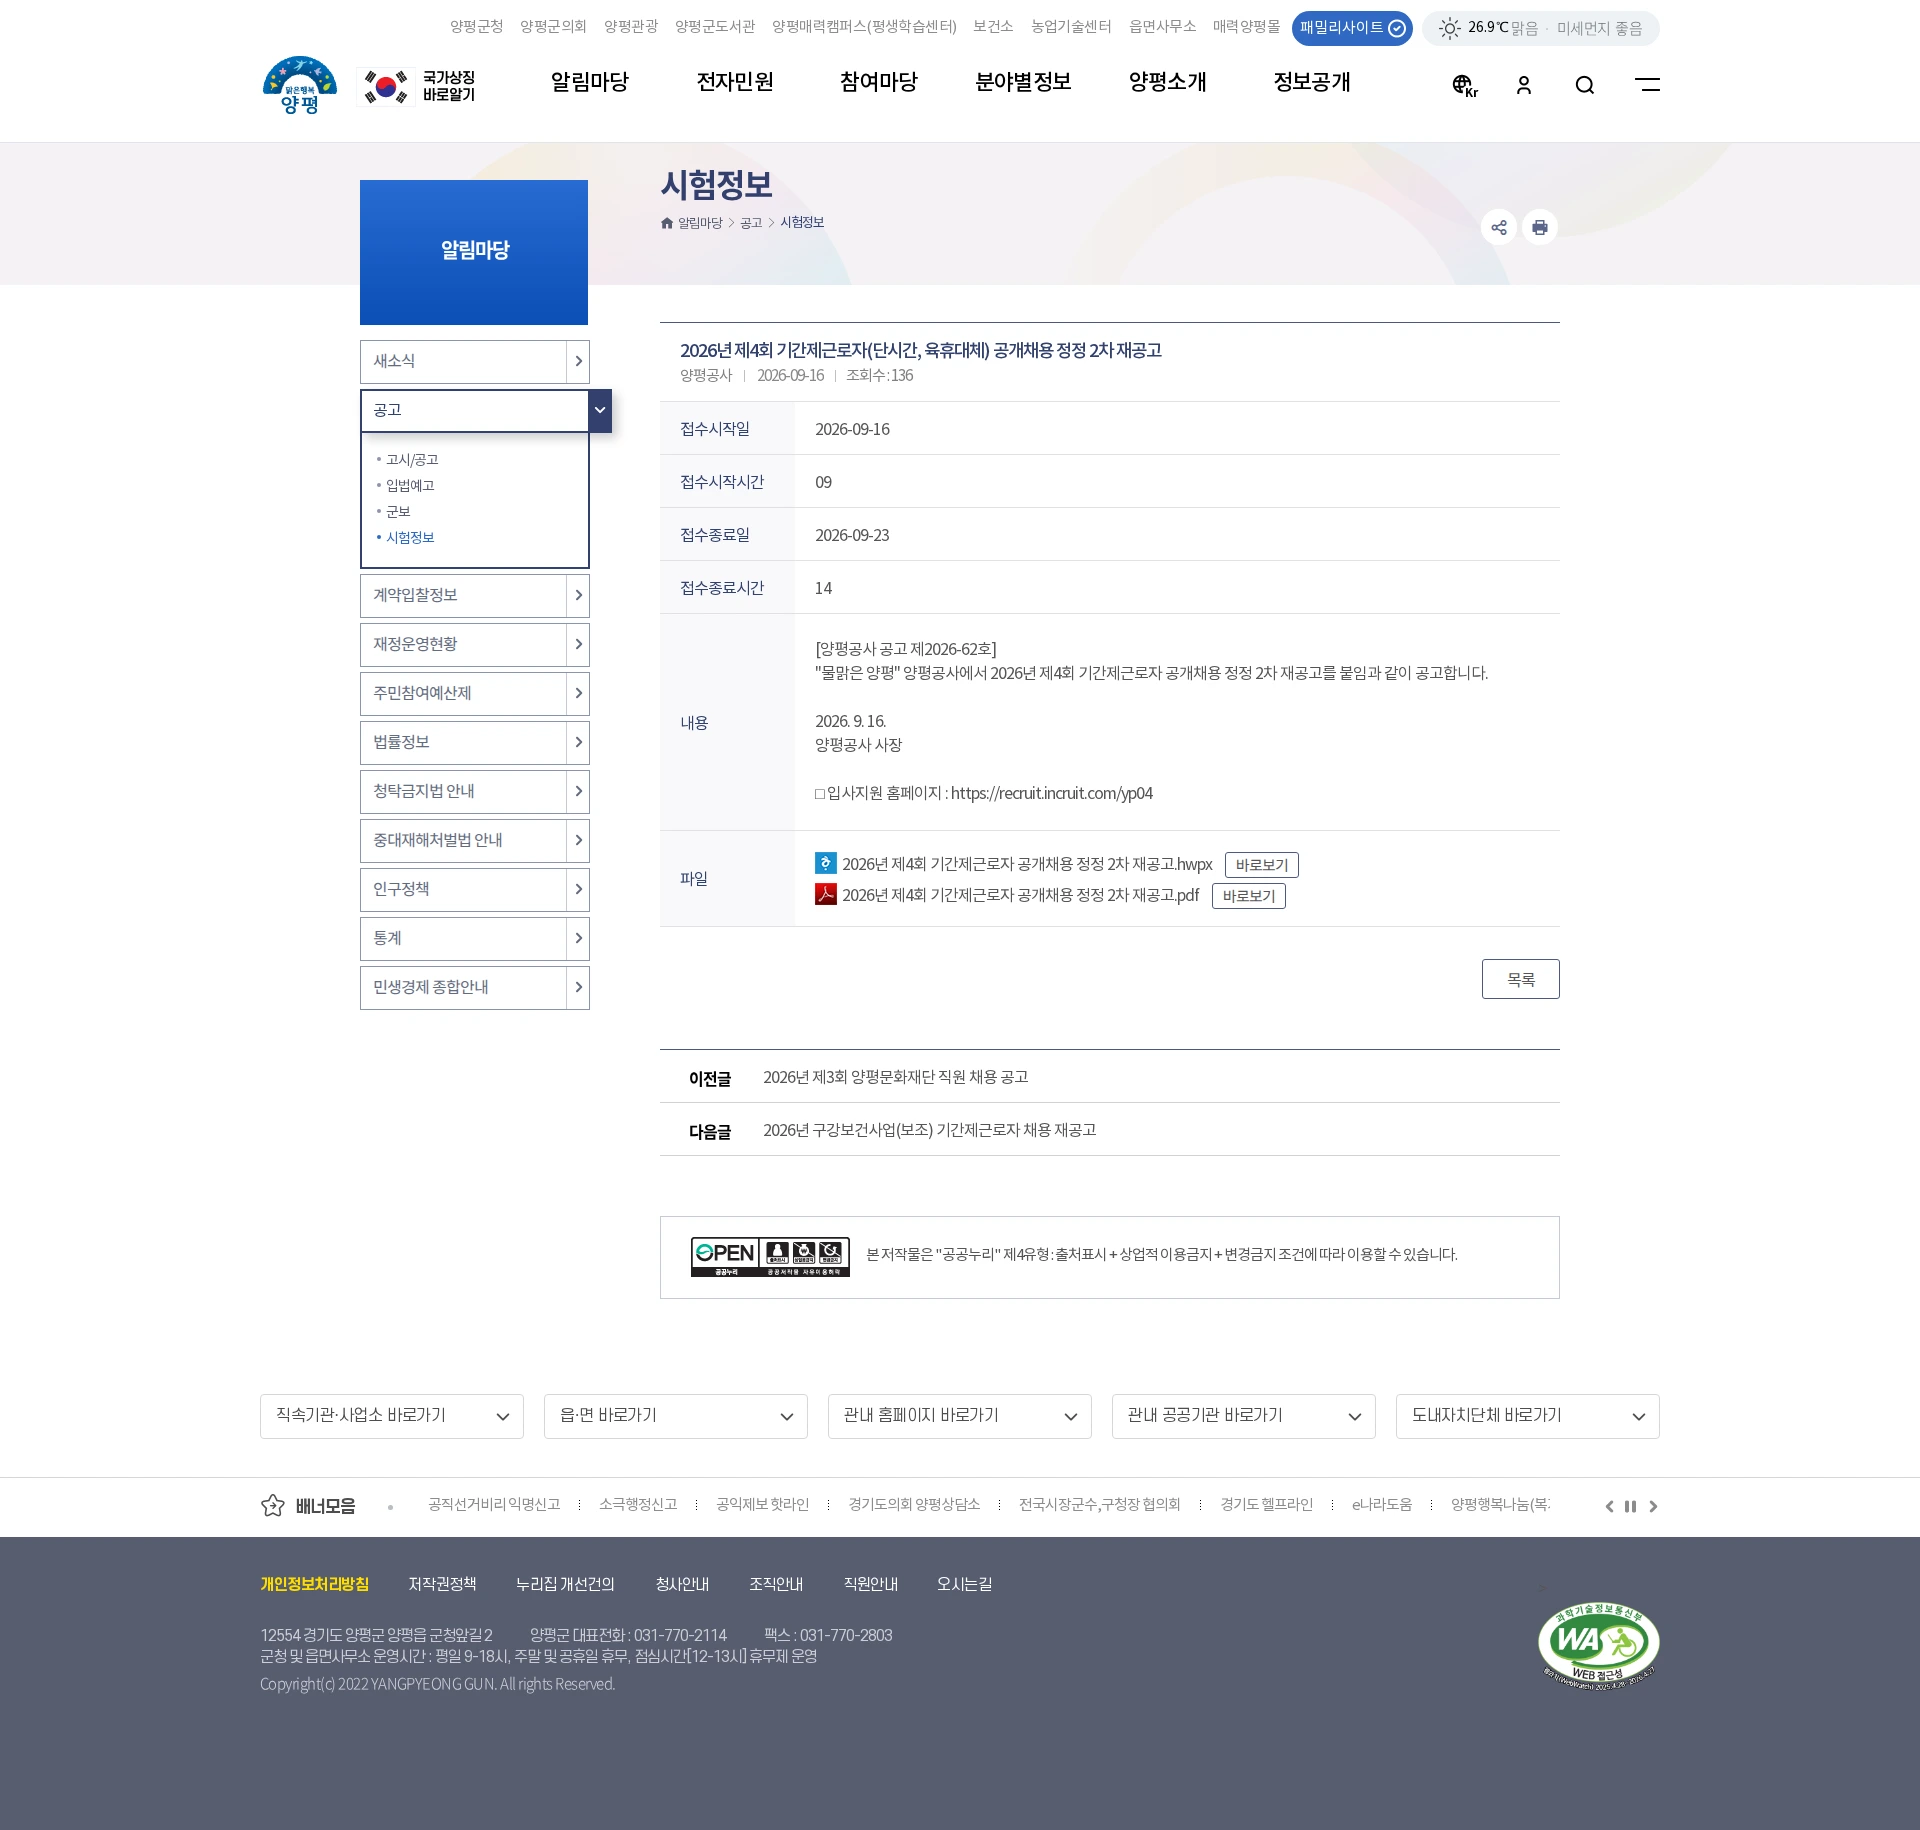This screenshot has width=1920, height=1830.
Task: Show the previous banner in 배너모음
Action: [1609, 1506]
